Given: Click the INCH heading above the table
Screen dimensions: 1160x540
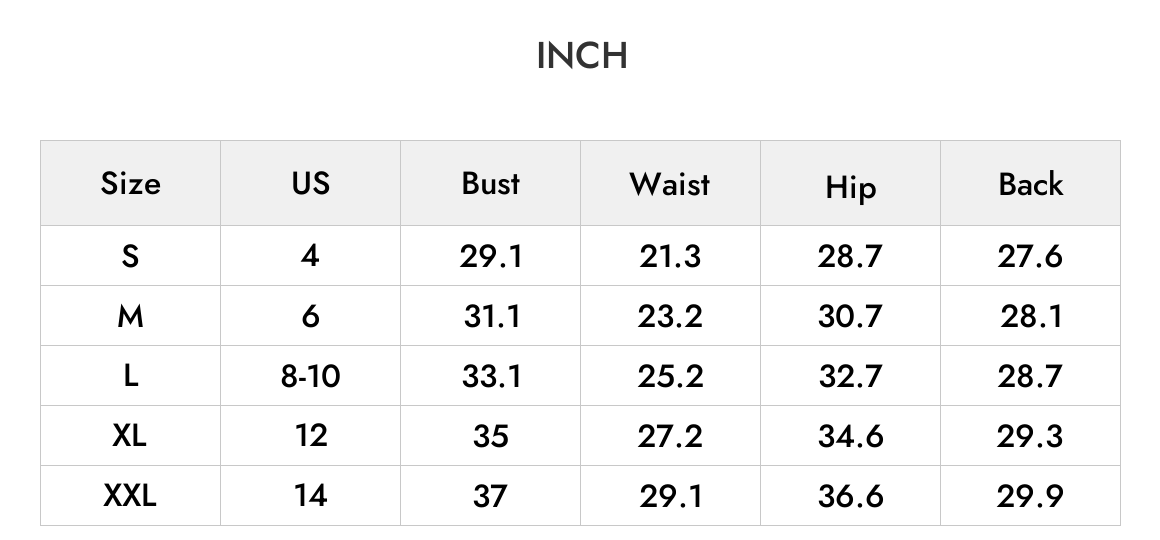Looking at the screenshot, I should [x=582, y=56].
